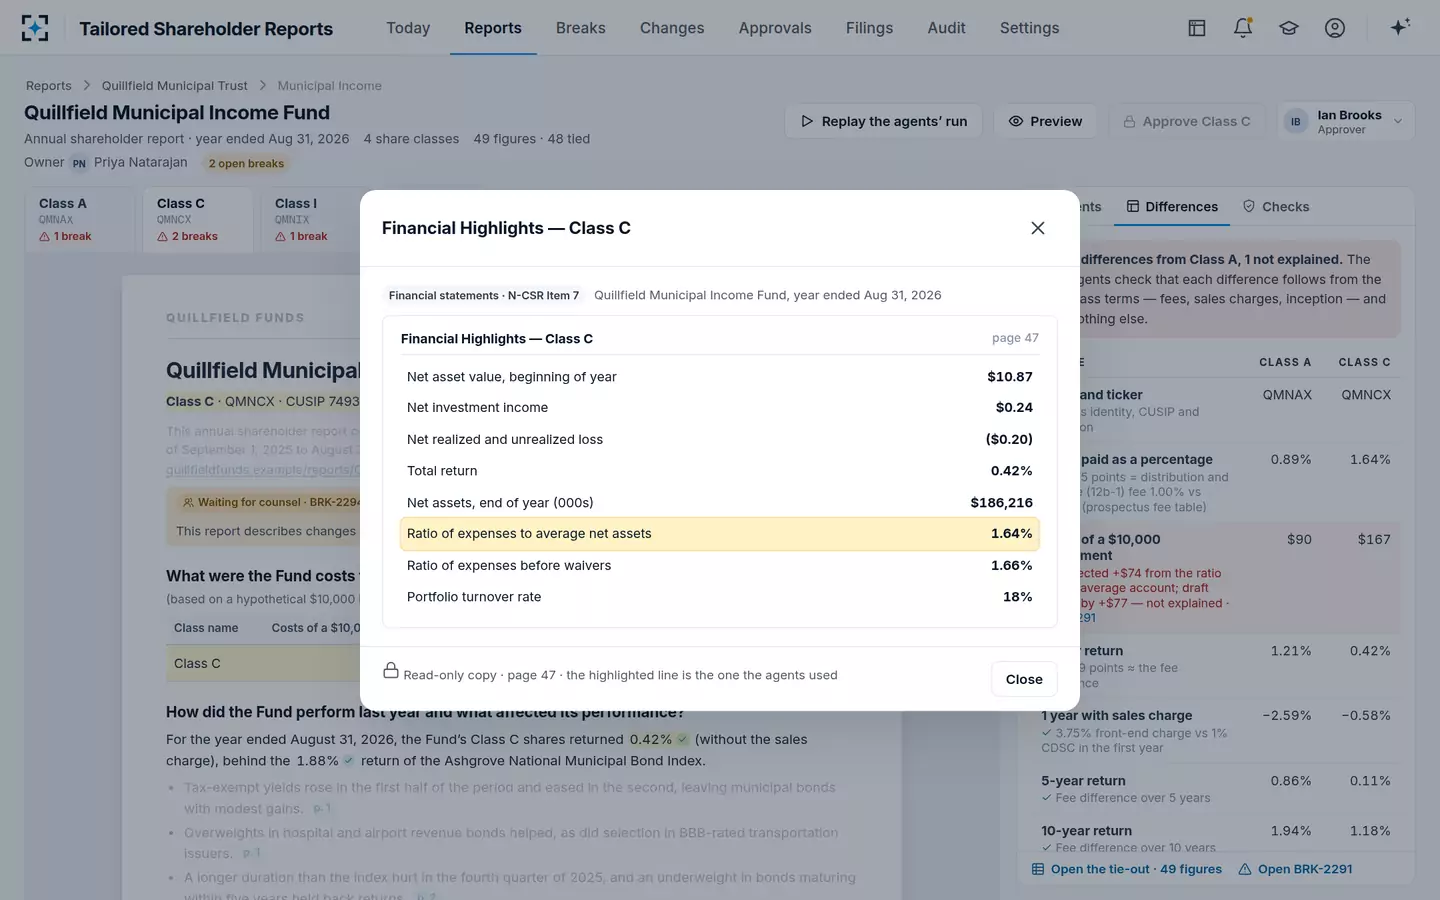Close the Financial Highlights dialog with X
Image resolution: width=1440 pixels, height=900 pixels.
1038,228
